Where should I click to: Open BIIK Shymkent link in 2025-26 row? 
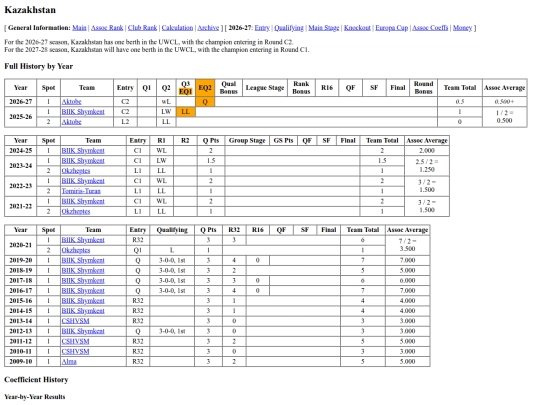(x=83, y=112)
